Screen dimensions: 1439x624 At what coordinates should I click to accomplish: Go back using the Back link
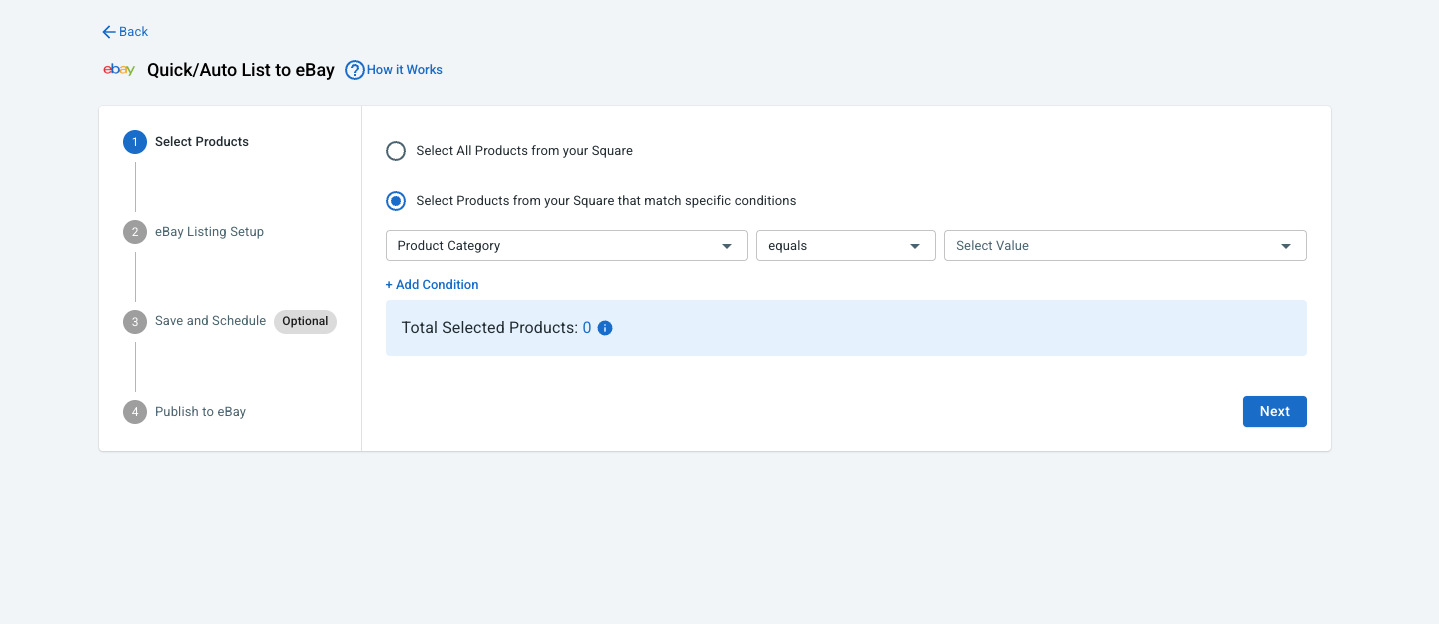pyautogui.click(x=125, y=32)
